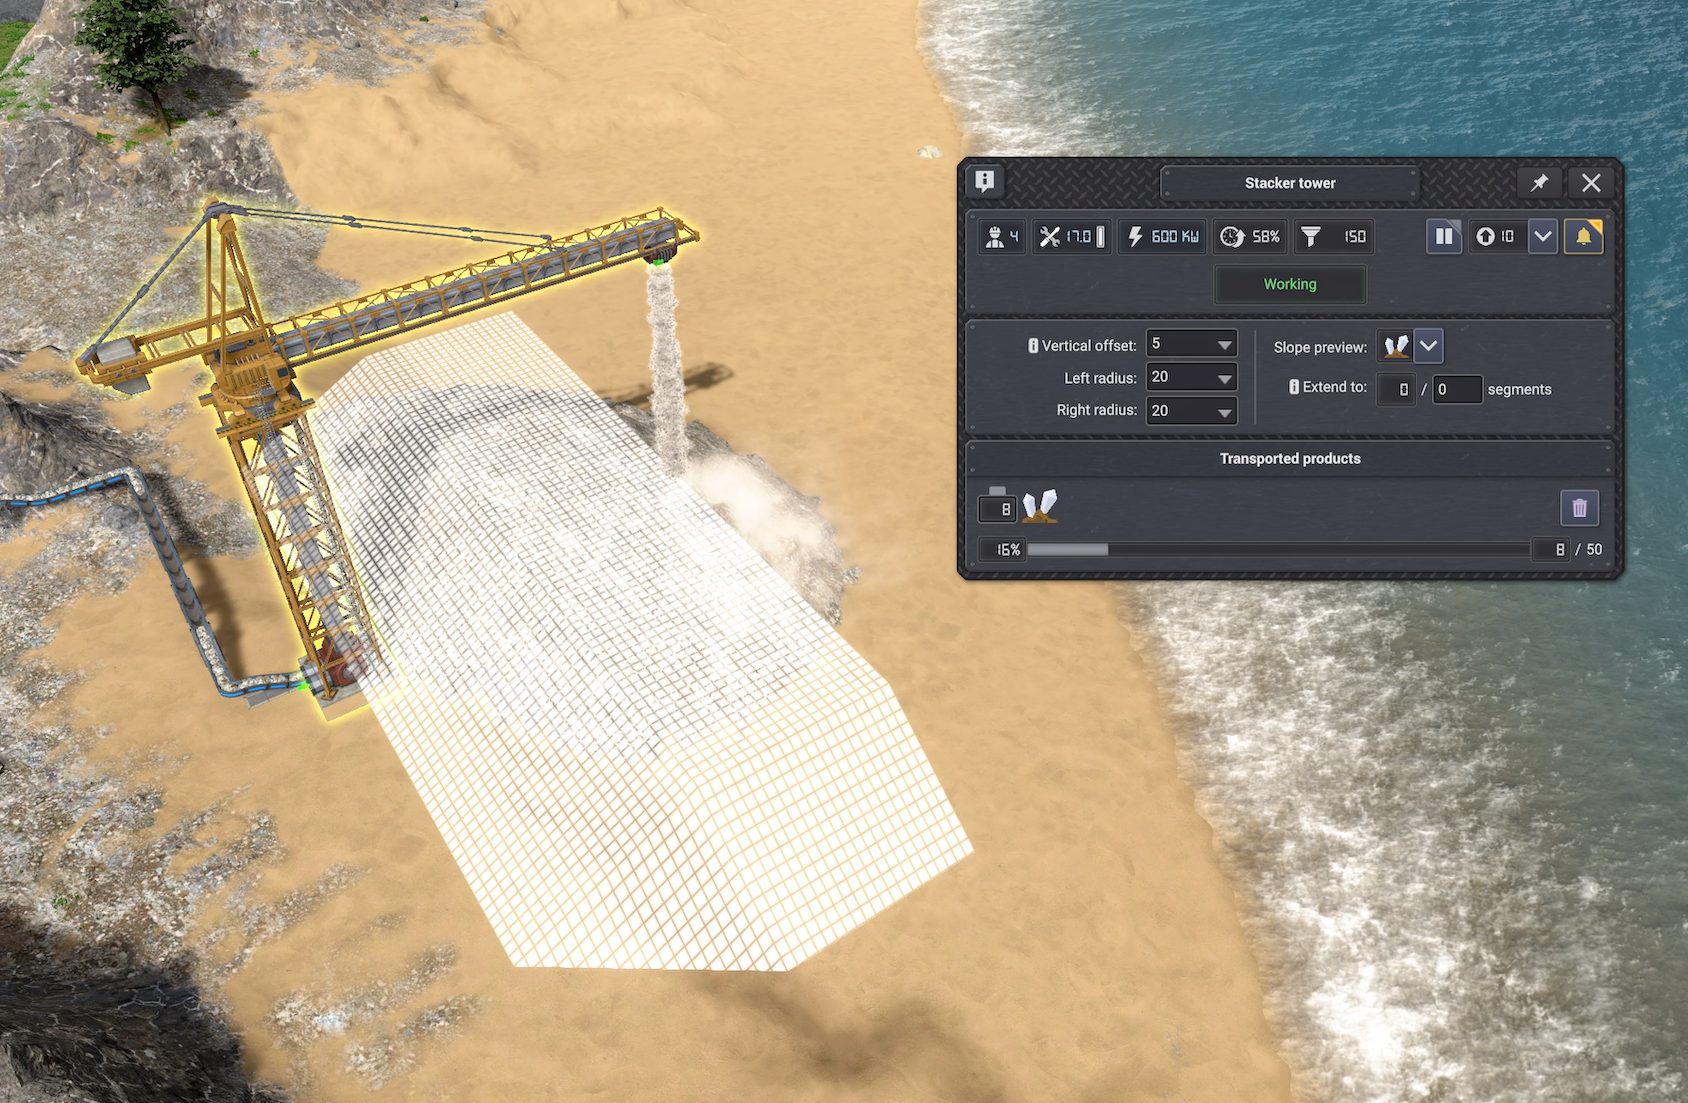Click the Slope preview product icon
Viewport: 1688px width, 1103px height.
(1396, 346)
